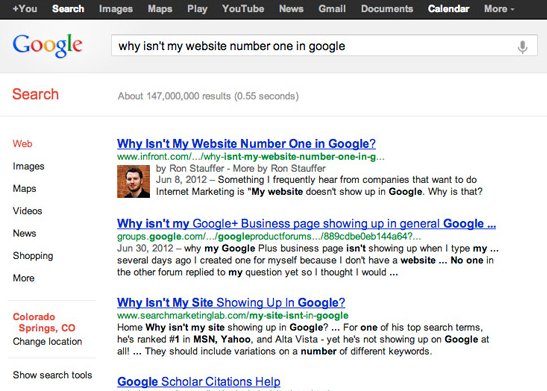Click the www.infront.com result URL
The width and height of the screenshot is (547, 391).
coord(250,157)
